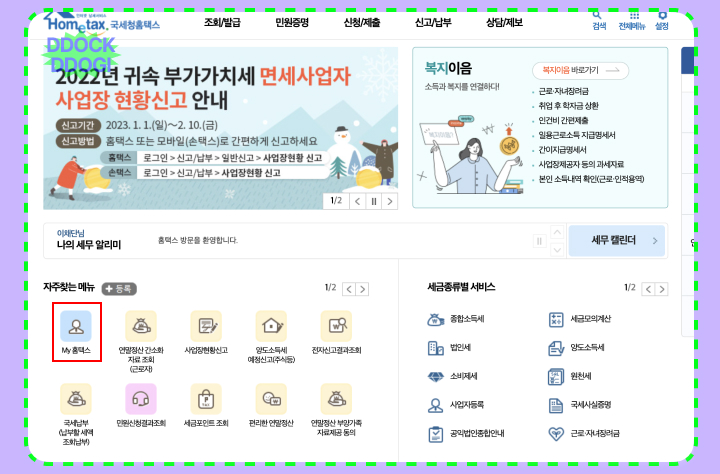The width and height of the screenshot is (720, 474).
Task: Pause the 나의 세무 알리미 ticker
Action: click(x=539, y=241)
